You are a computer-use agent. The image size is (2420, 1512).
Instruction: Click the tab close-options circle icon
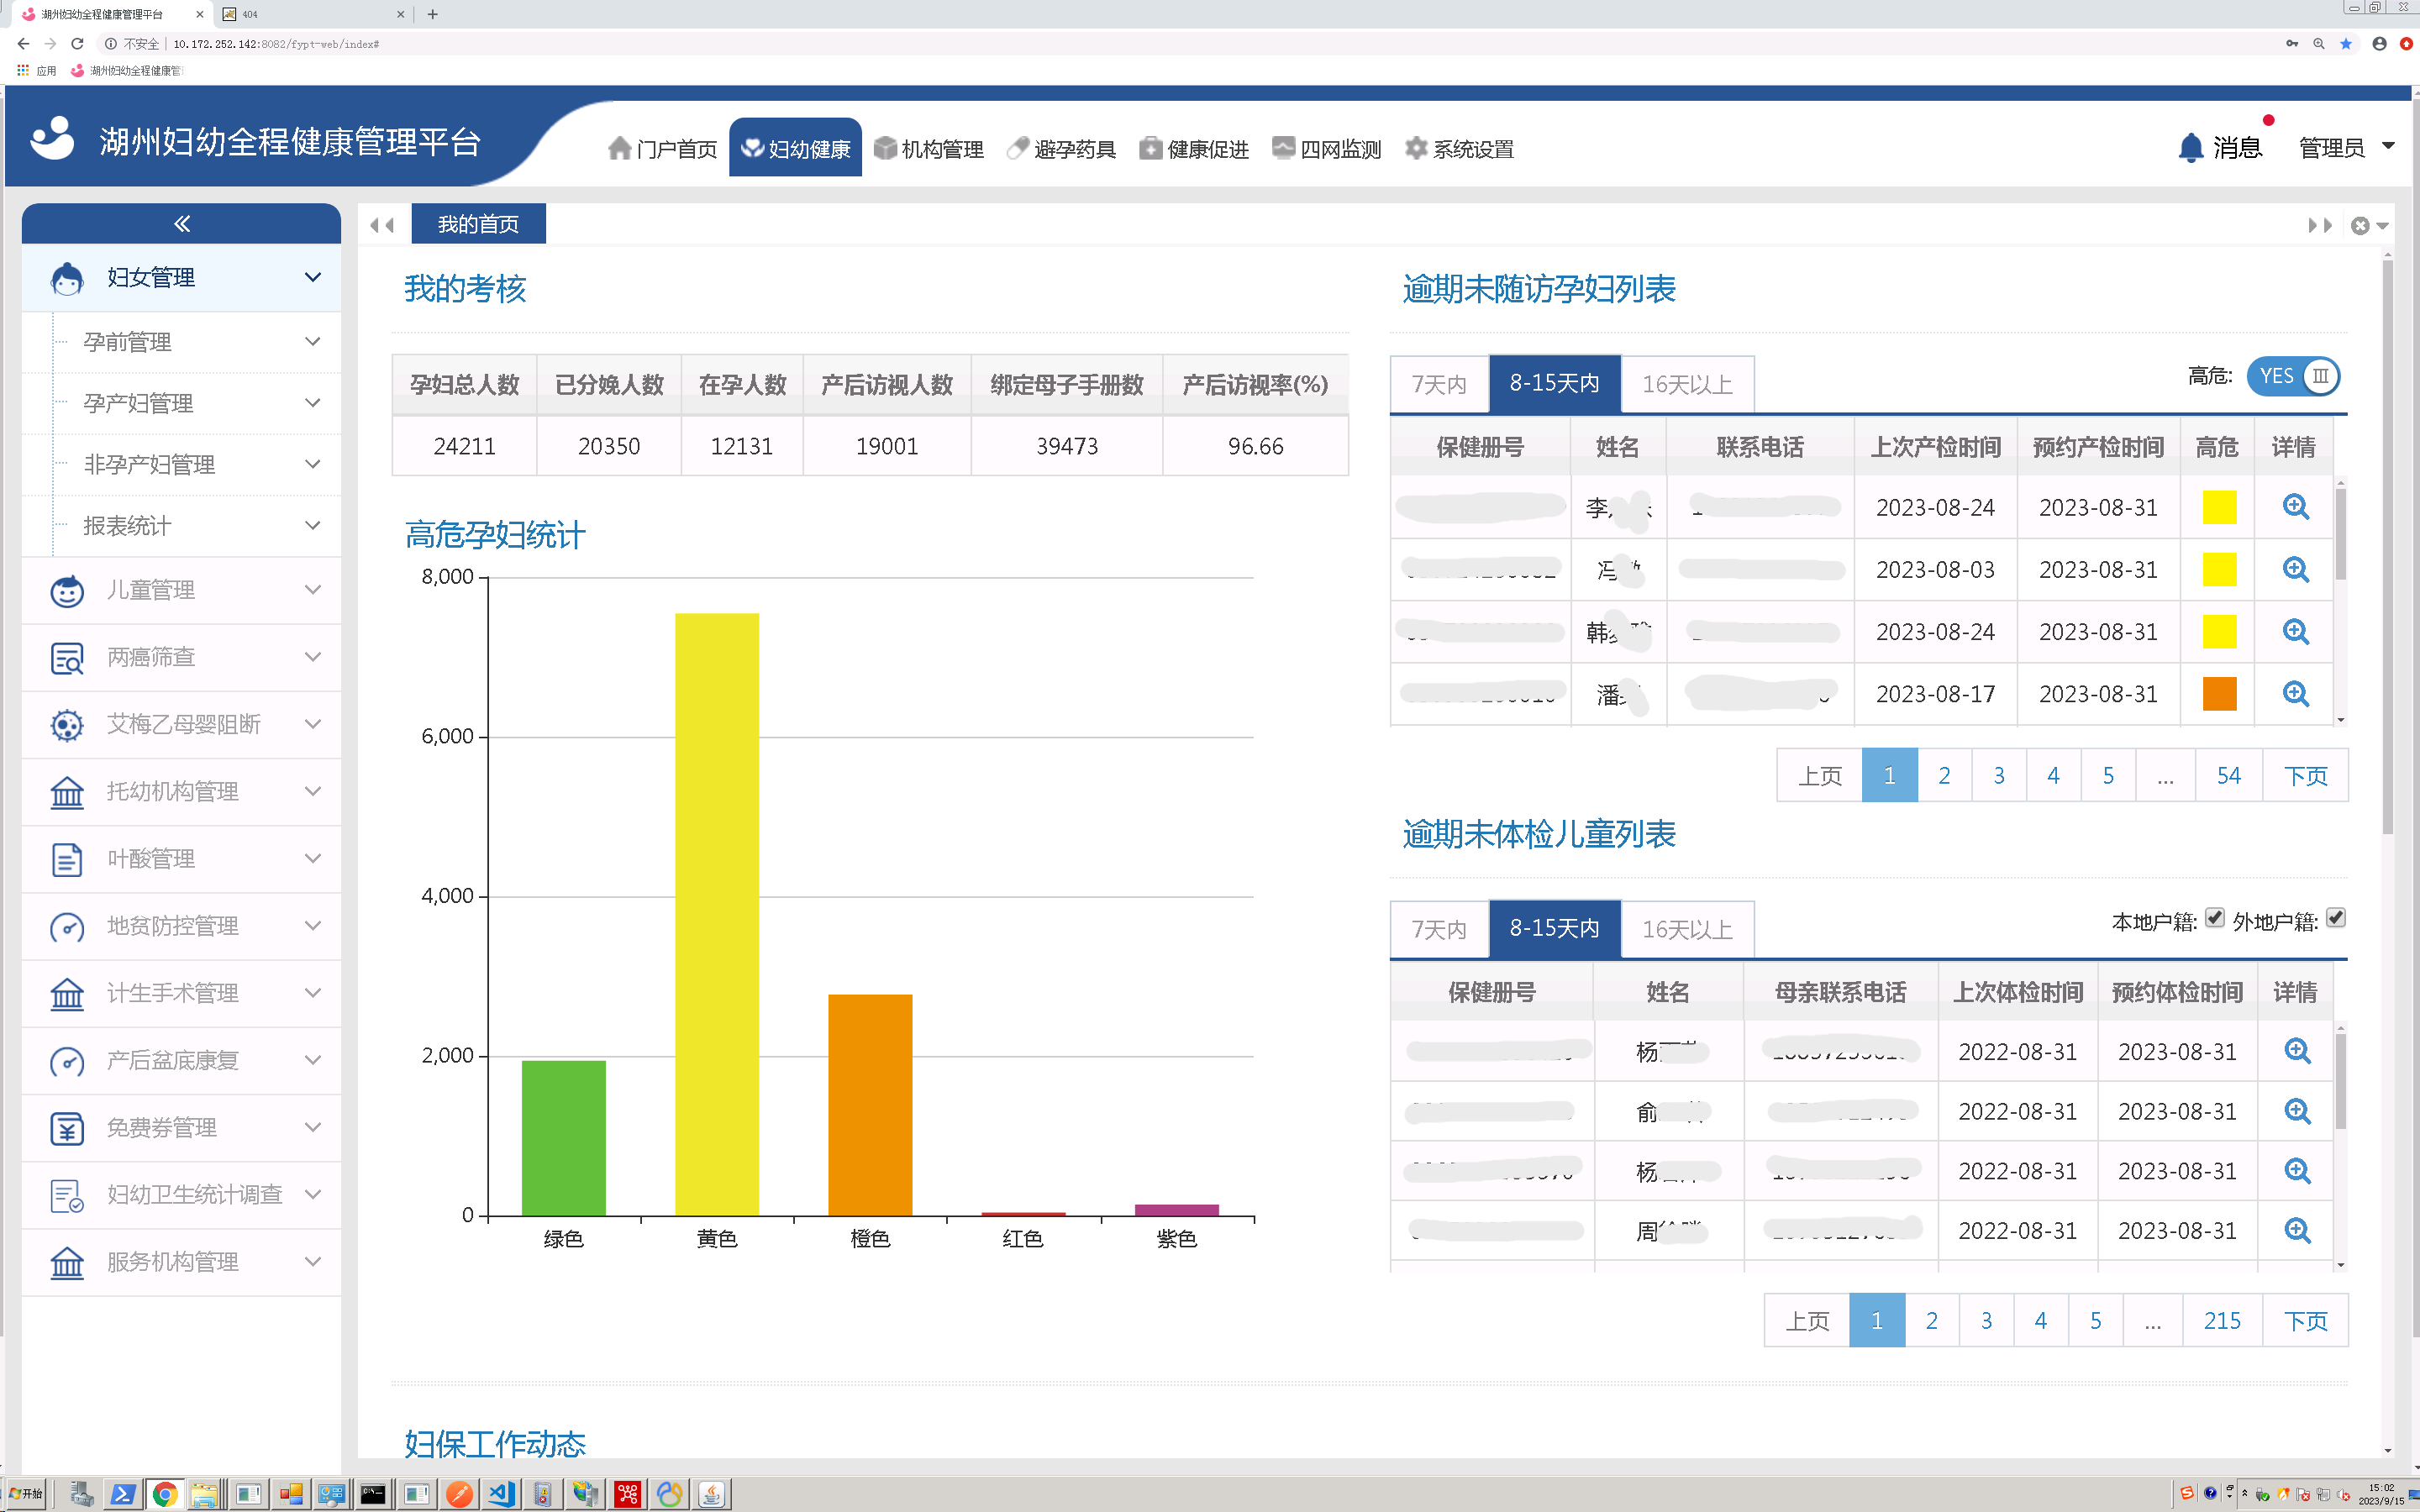[x=2360, y=225]
